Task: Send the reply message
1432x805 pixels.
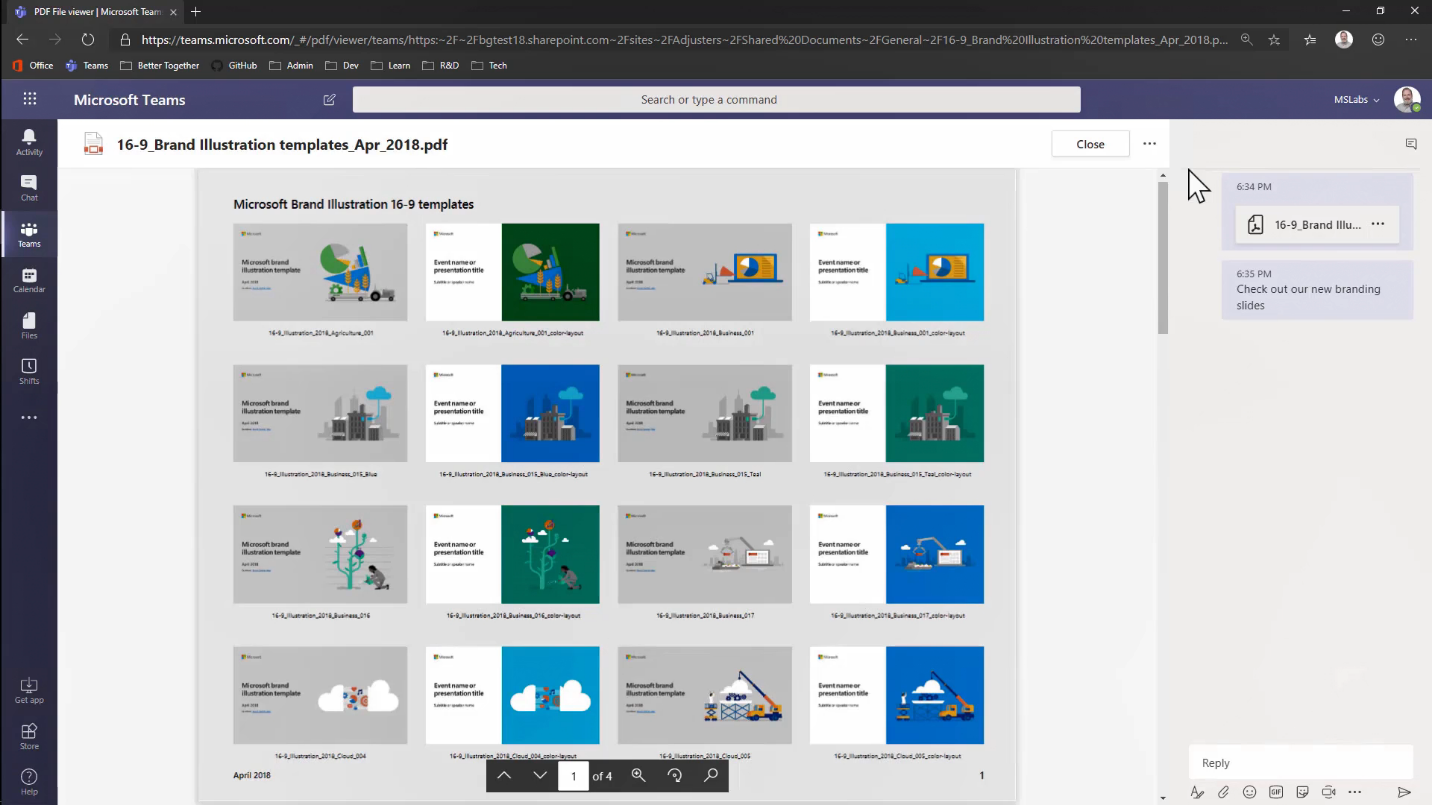Action: [1404, 792]
